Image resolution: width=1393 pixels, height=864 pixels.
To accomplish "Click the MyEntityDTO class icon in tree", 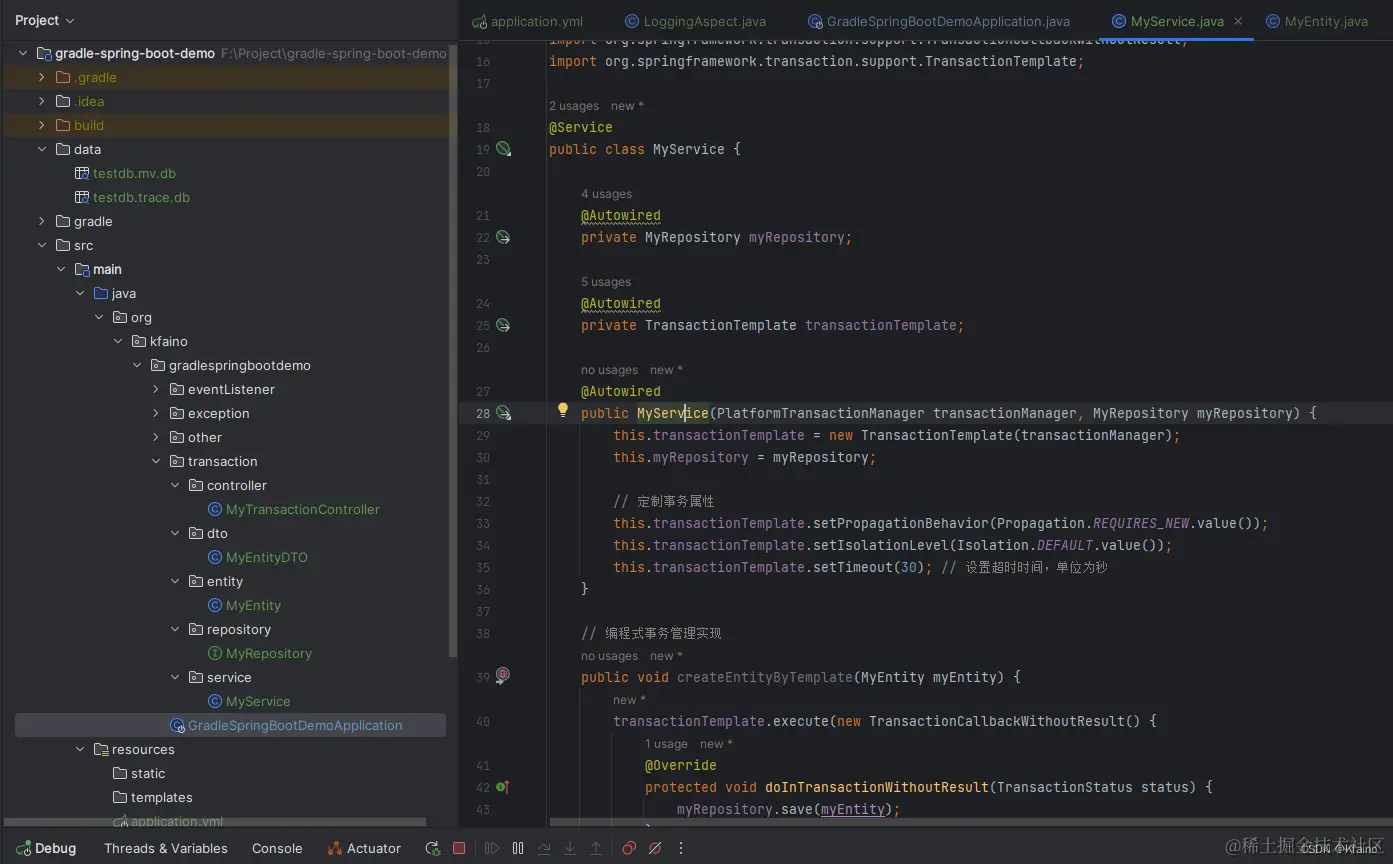I will click(215, 557).
